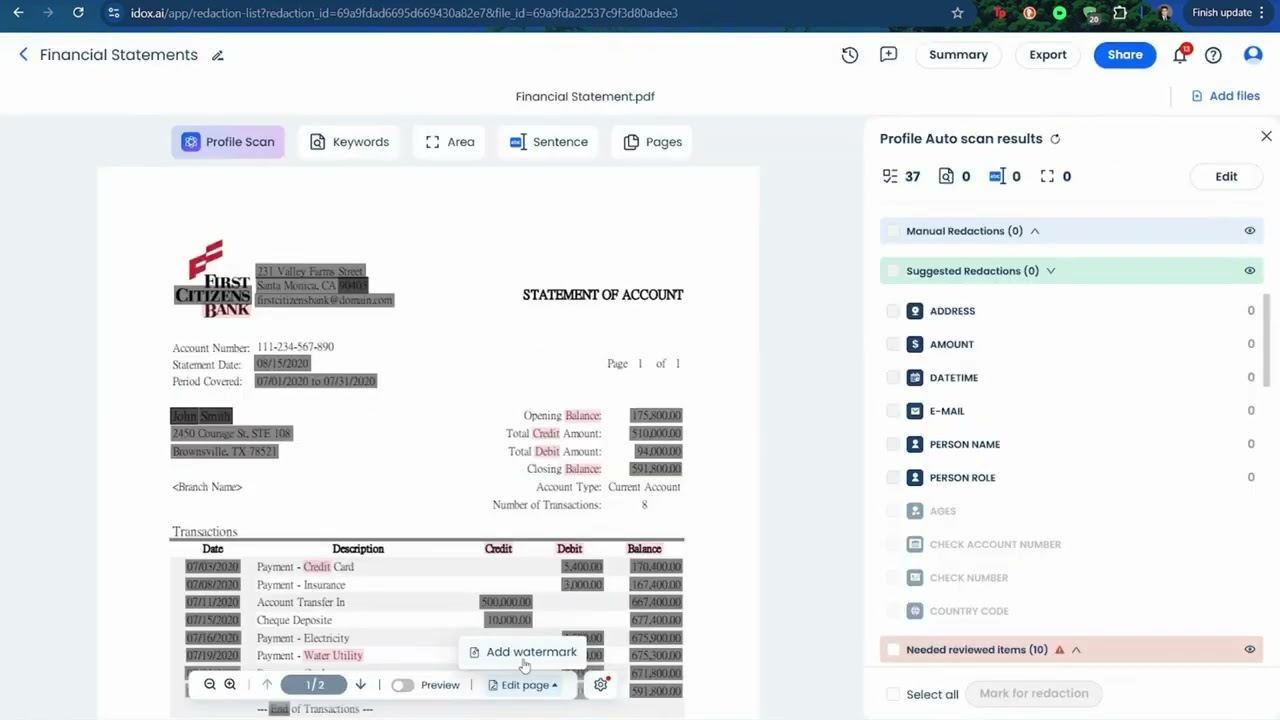This screenshot has width=1280, height=720.
Task: Open notifications bell
Action: click(x=1180, y=55)
